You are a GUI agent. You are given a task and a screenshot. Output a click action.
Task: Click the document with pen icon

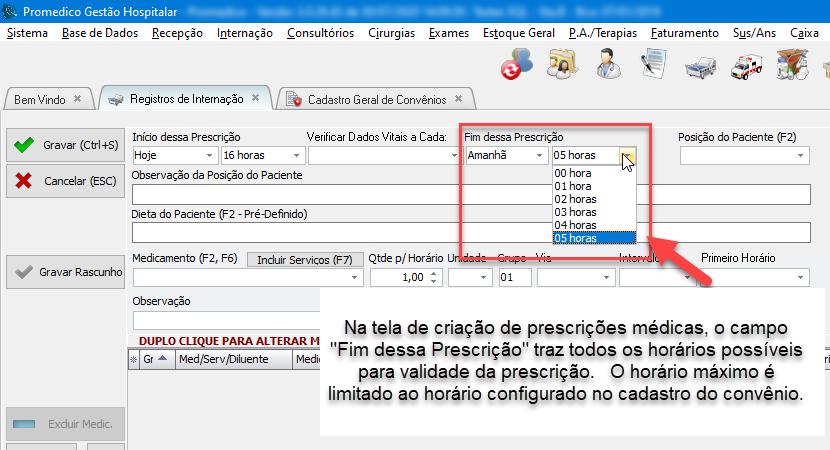point(653,65)
